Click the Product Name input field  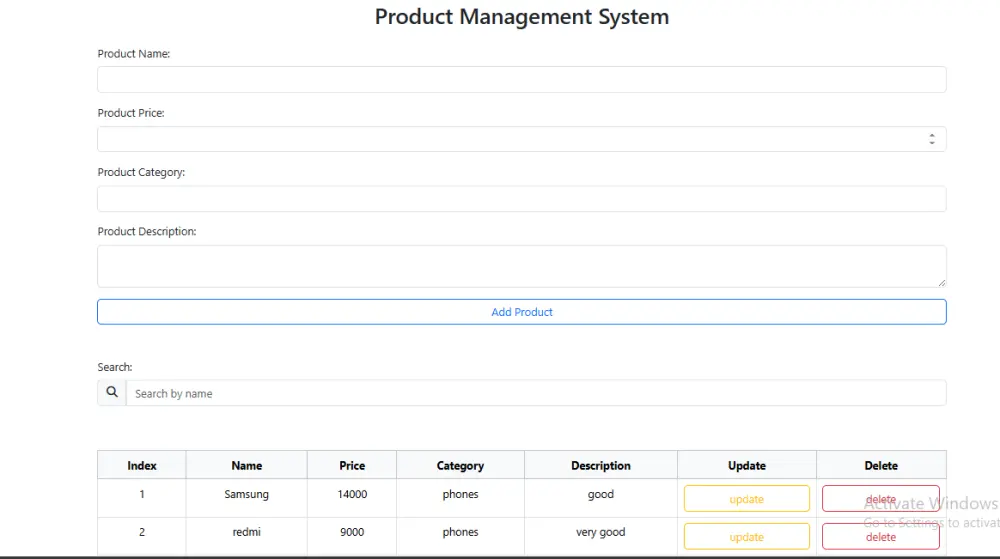click(x=521, y=80)
